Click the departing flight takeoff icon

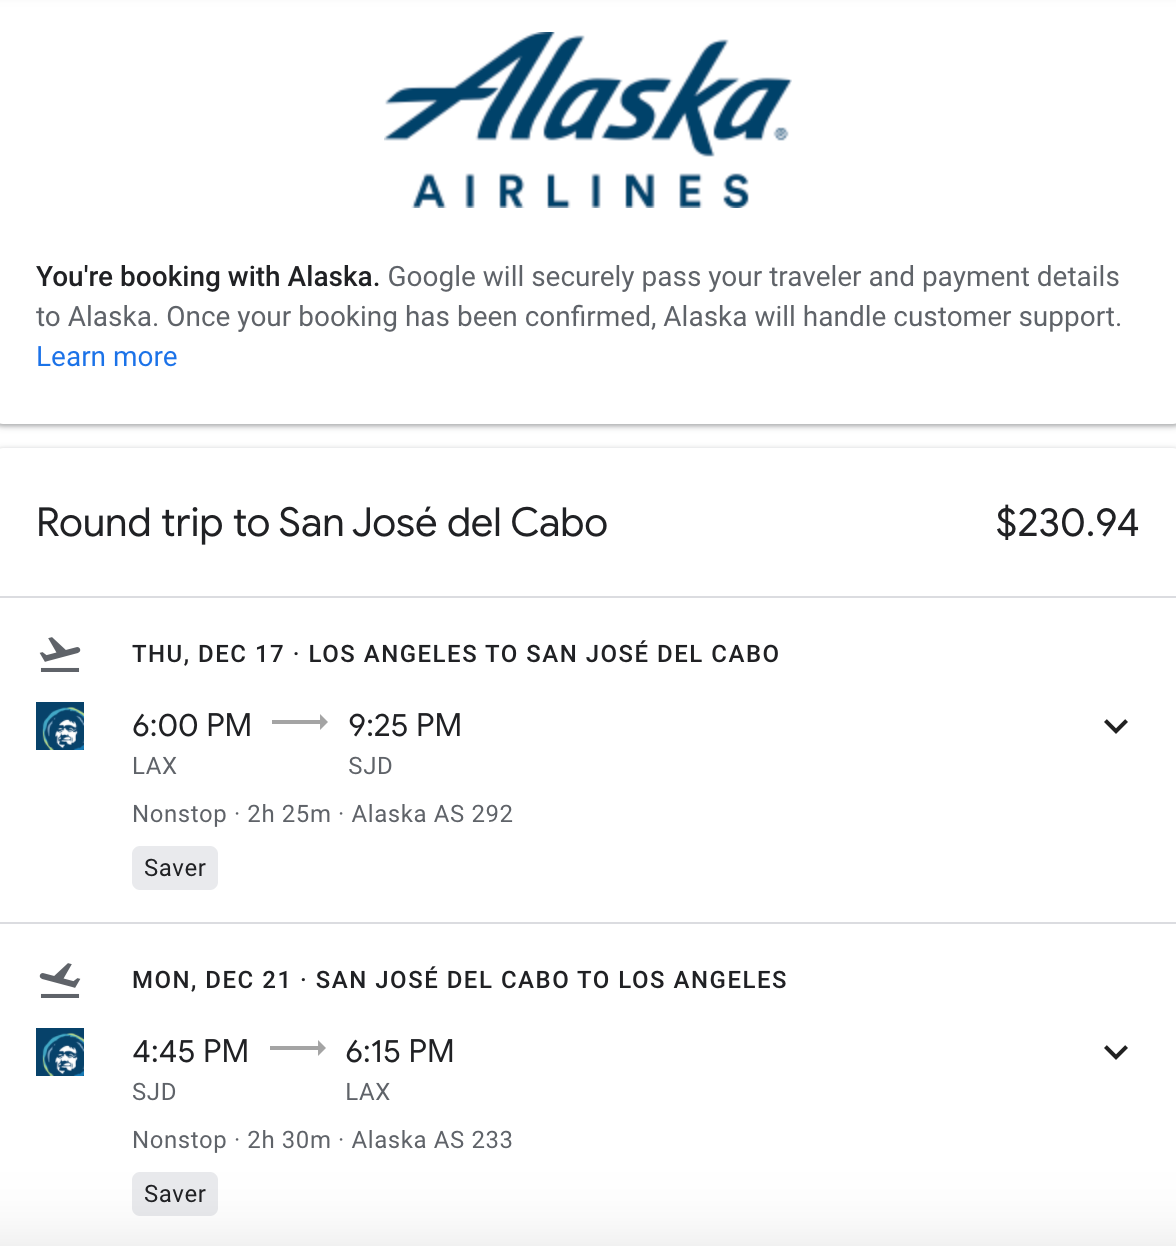[60, 655]
